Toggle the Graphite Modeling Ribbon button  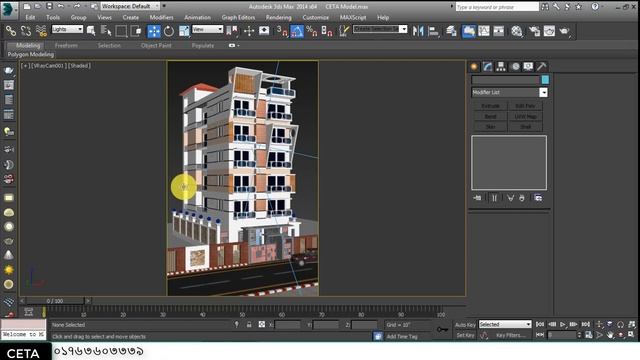(x=469, y=31)
